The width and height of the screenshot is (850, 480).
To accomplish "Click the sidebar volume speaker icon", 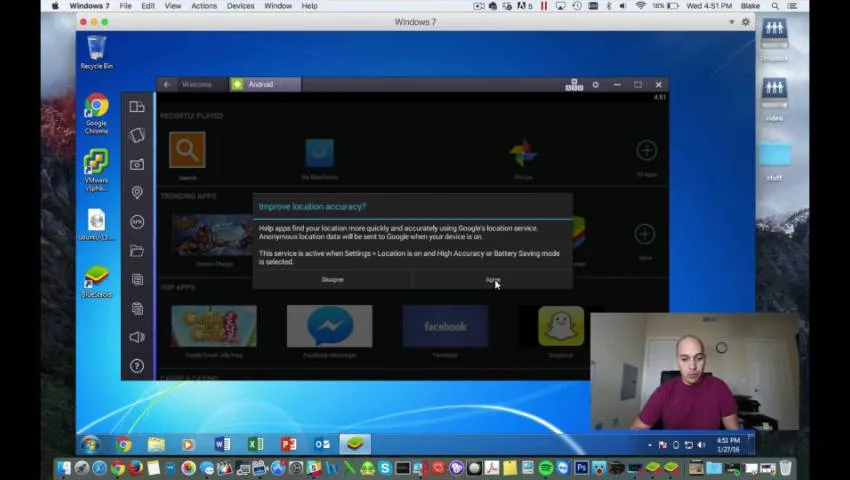I will (x=137, y=337).
